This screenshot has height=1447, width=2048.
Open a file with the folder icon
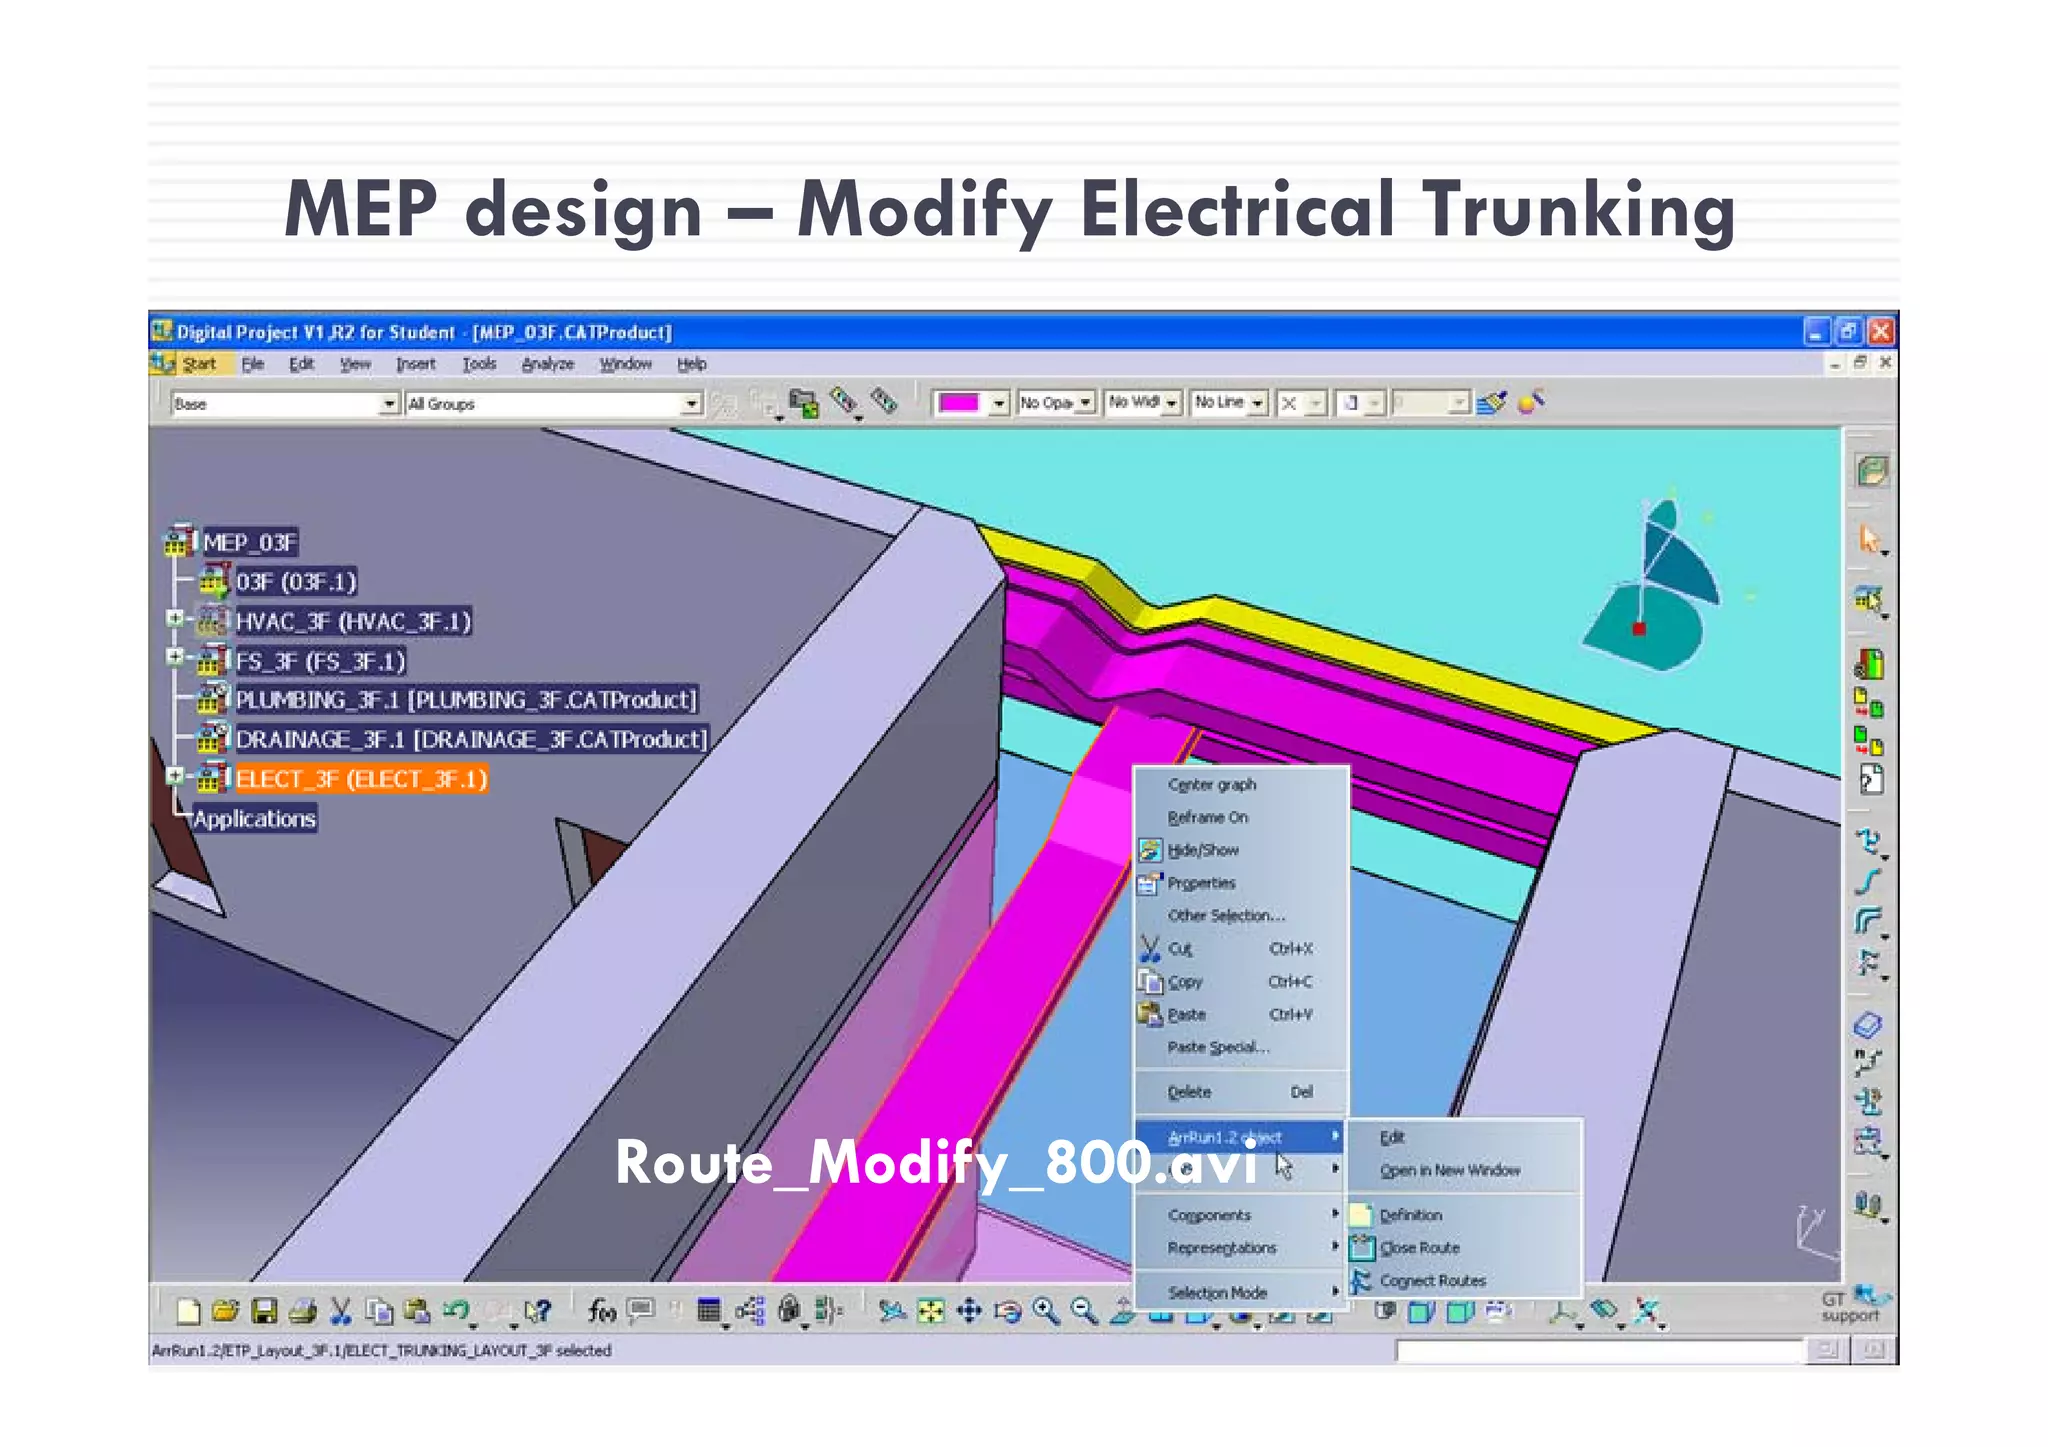point(226,1311)
